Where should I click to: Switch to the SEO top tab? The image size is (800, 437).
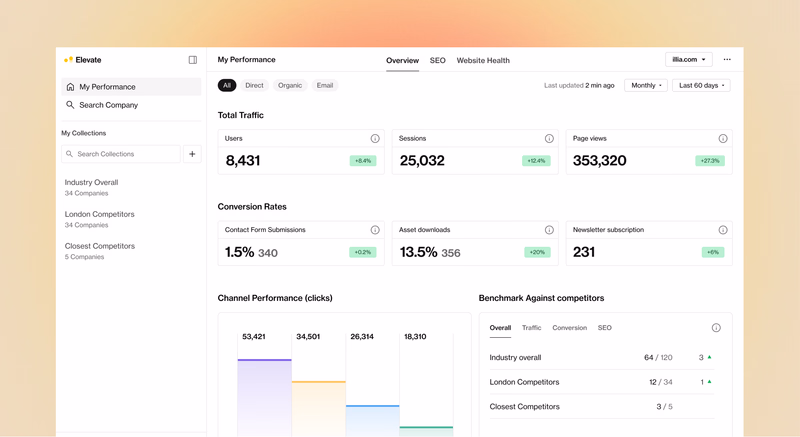[x=438, y=60]
